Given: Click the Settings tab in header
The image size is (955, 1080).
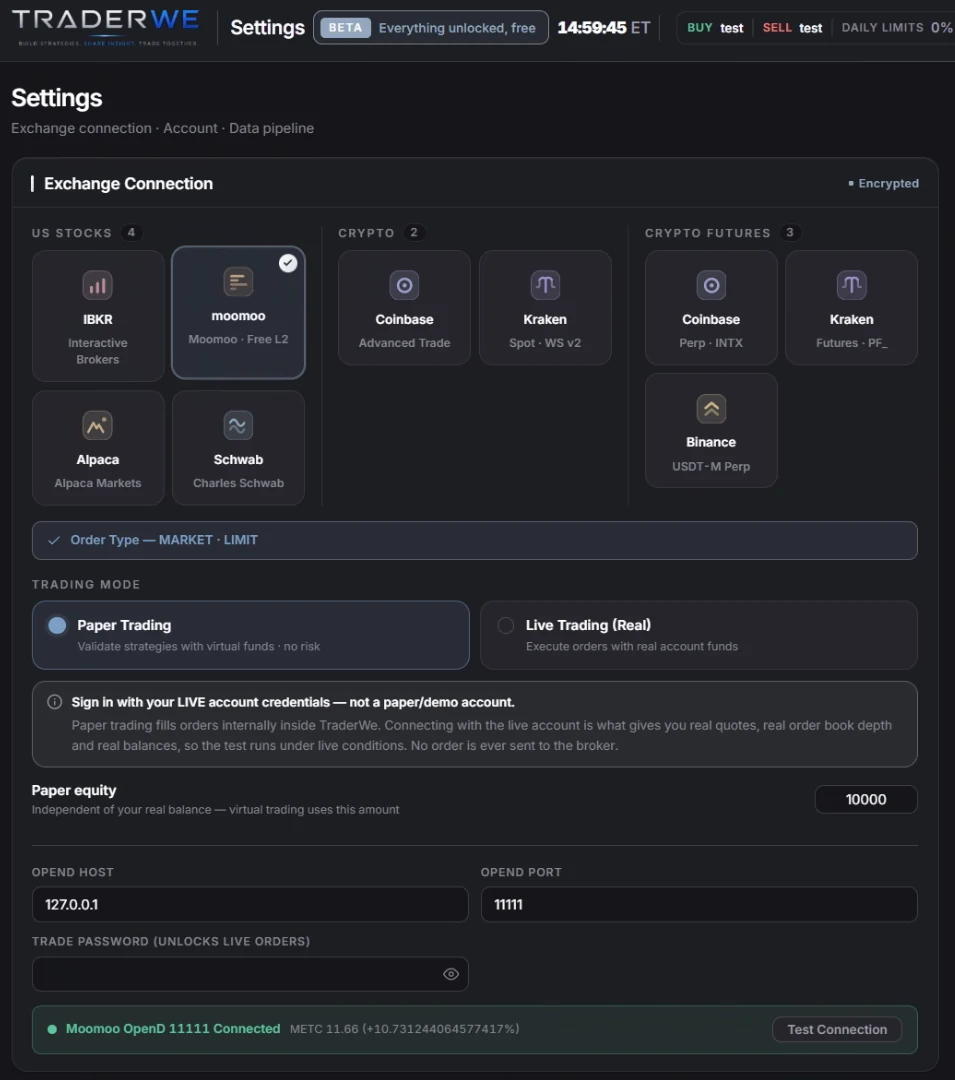Looking at the screenshot, I should tap(267, 28).
